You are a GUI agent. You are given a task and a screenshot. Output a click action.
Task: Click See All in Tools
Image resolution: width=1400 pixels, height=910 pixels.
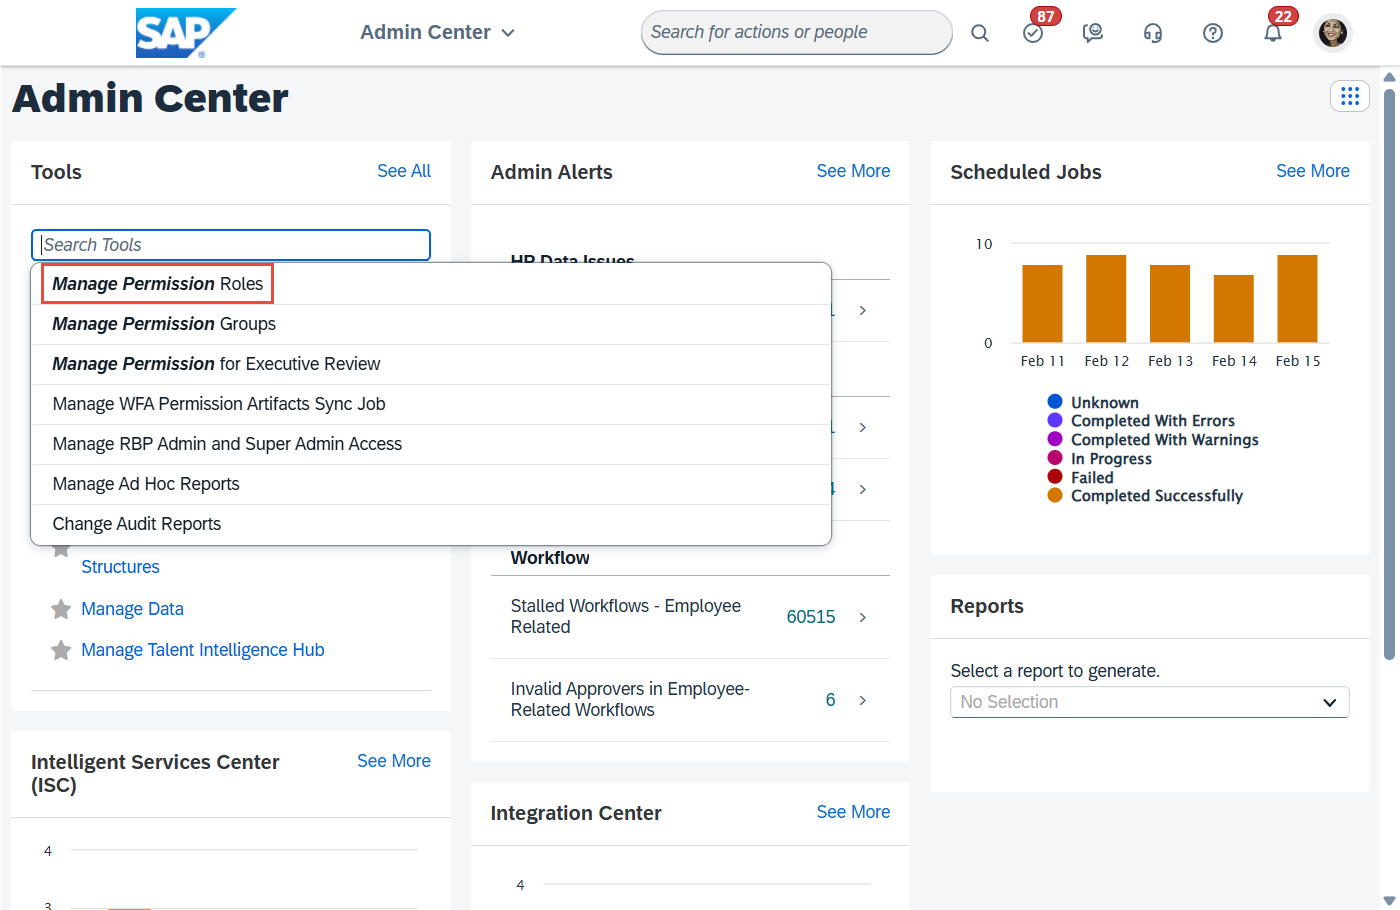click(404, 171)
